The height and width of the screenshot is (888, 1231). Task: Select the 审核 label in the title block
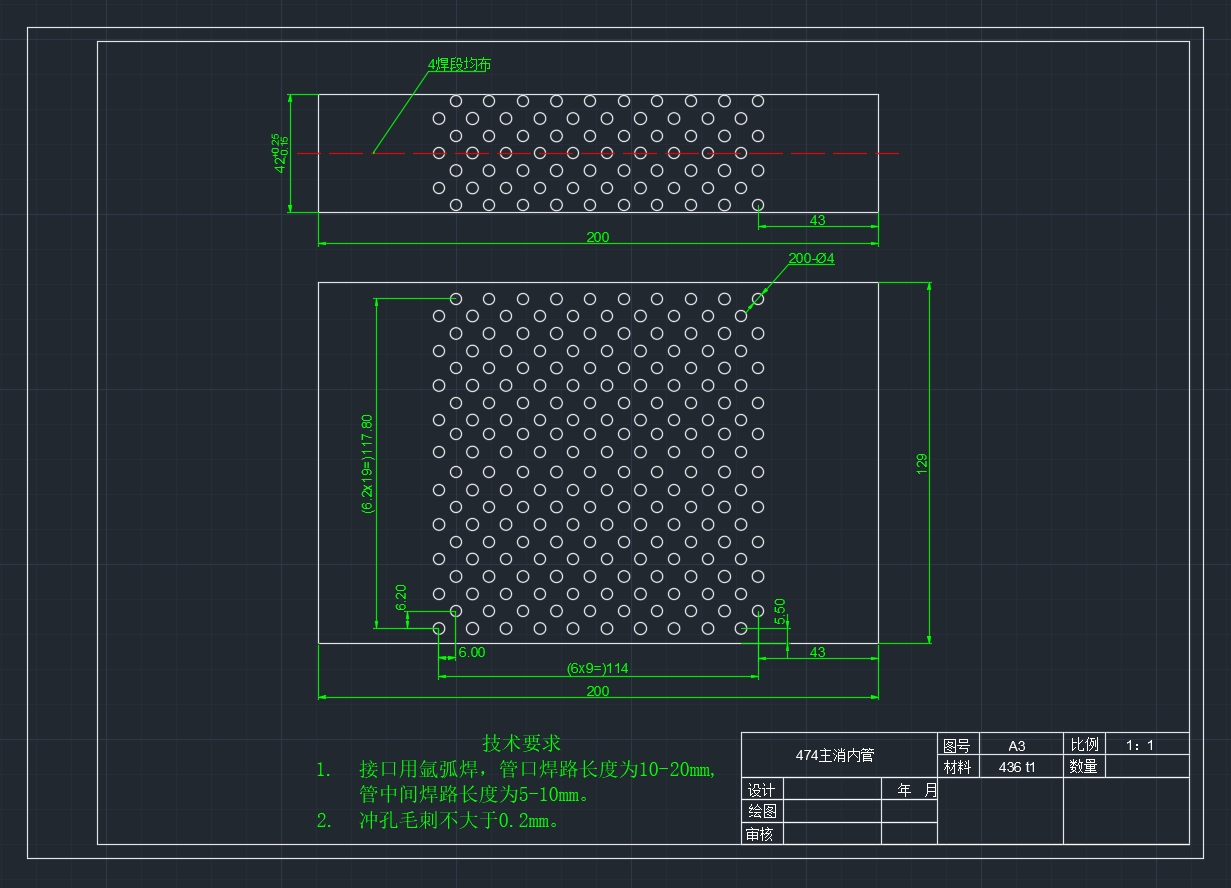coord(762,834)
